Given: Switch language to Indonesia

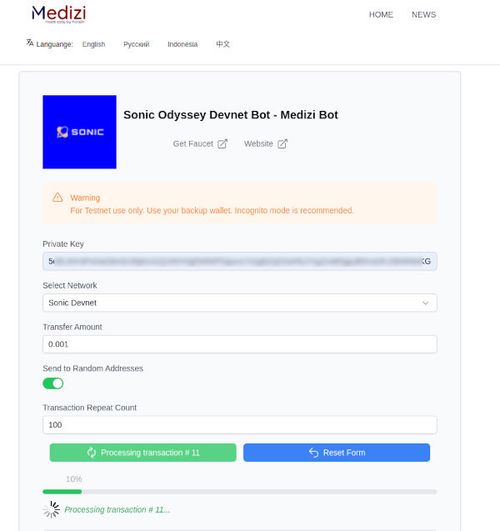Looking at the screenshot, I should point(183,44).
